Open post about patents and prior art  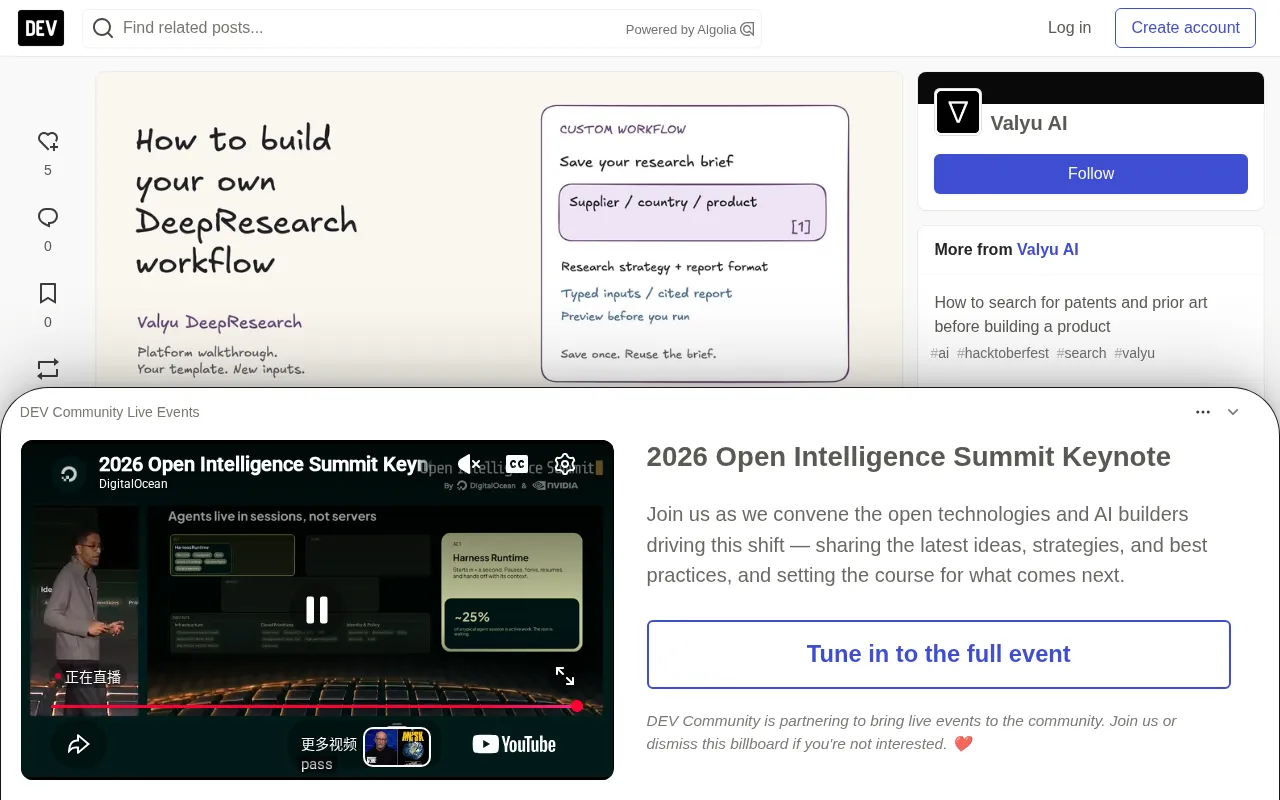click(x=1071, y=314)
